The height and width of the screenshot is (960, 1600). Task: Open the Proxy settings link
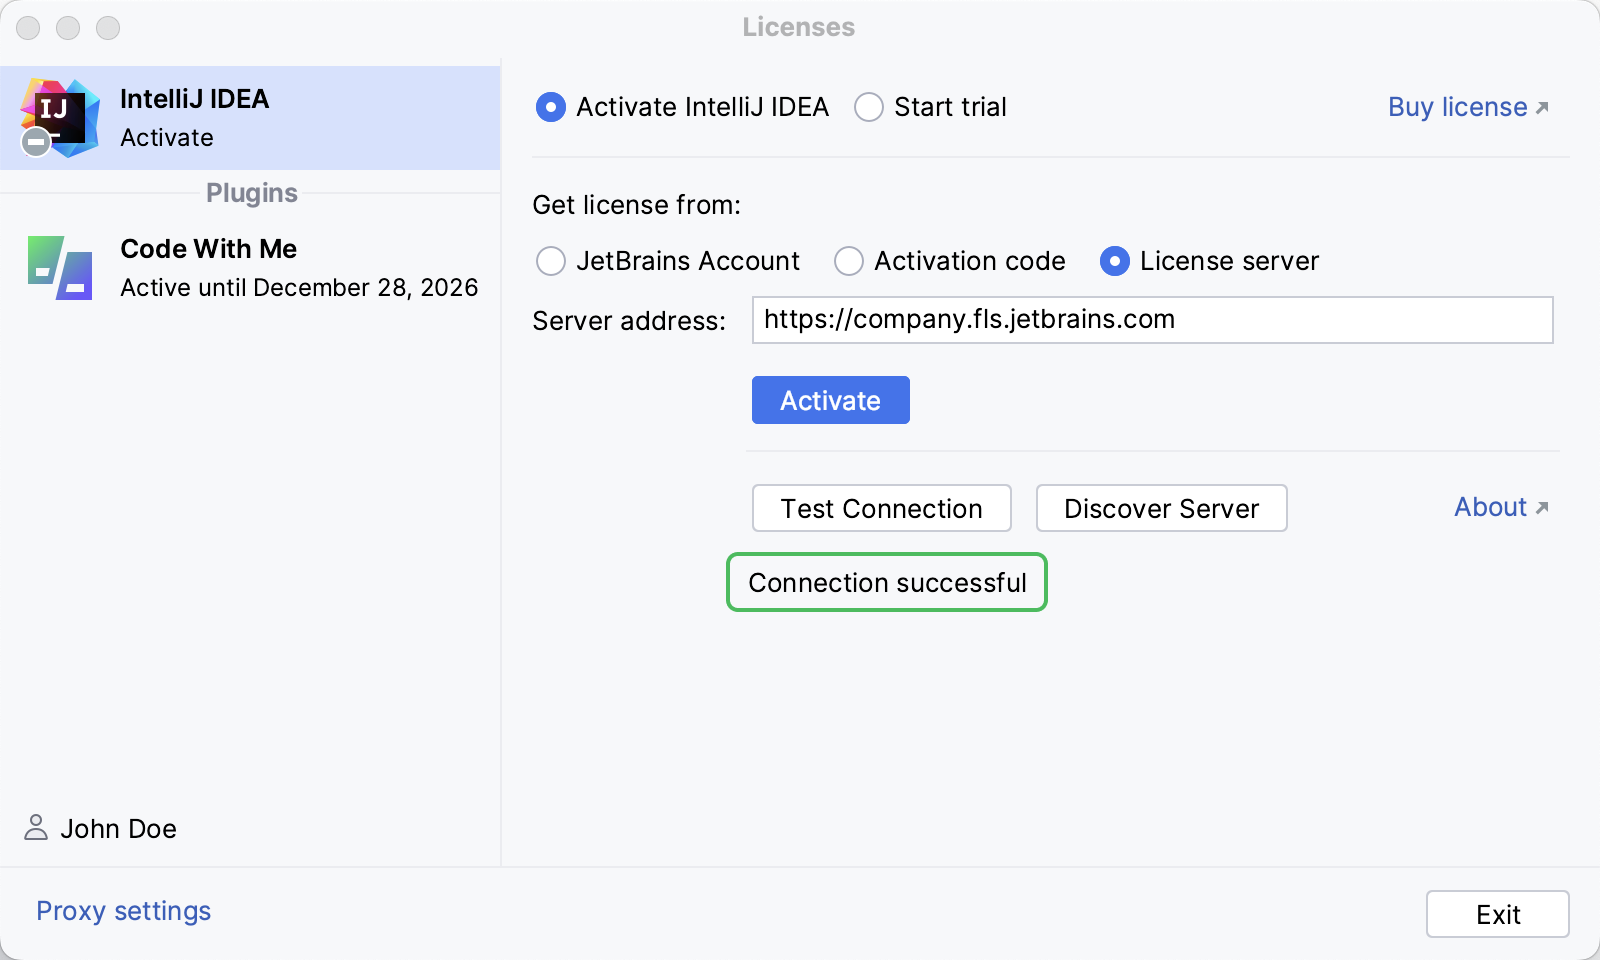point(124,911)
